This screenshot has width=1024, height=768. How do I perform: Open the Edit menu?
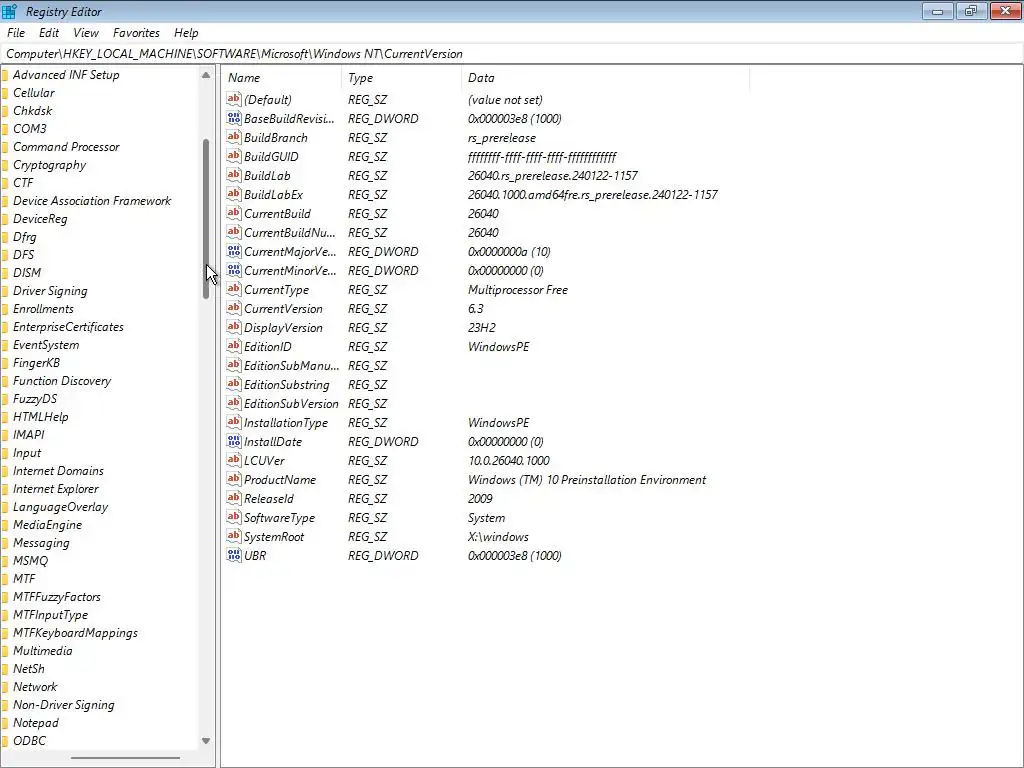coord(49,33)
